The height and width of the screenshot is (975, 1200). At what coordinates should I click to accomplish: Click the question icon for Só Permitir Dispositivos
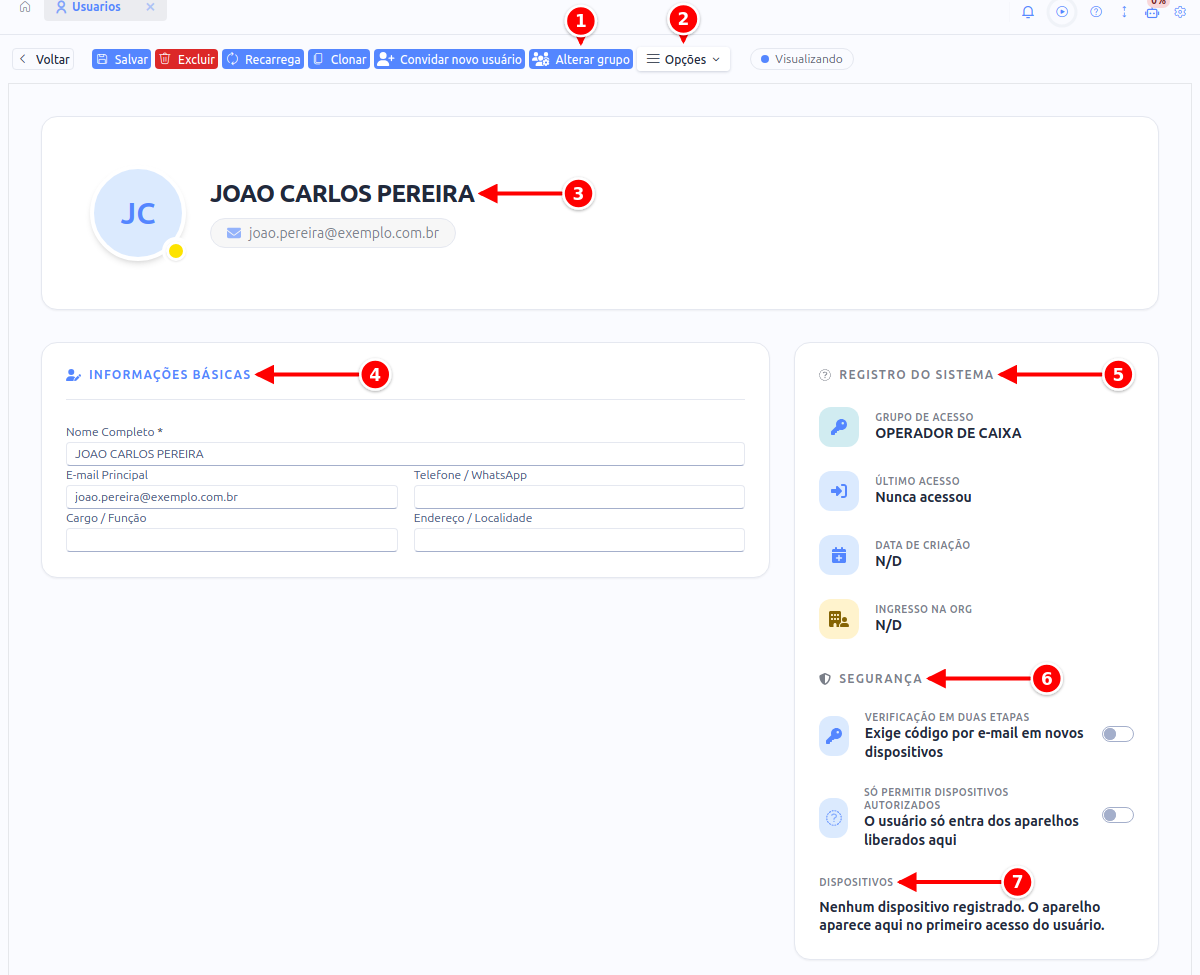(833, 818)
